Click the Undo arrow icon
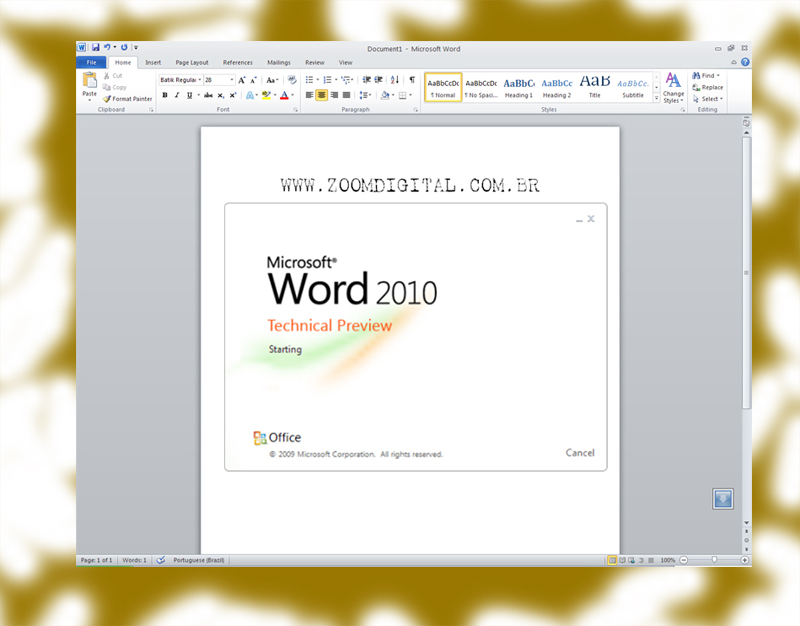Screen dimensions: 800x626 click(x=107, y=47)
